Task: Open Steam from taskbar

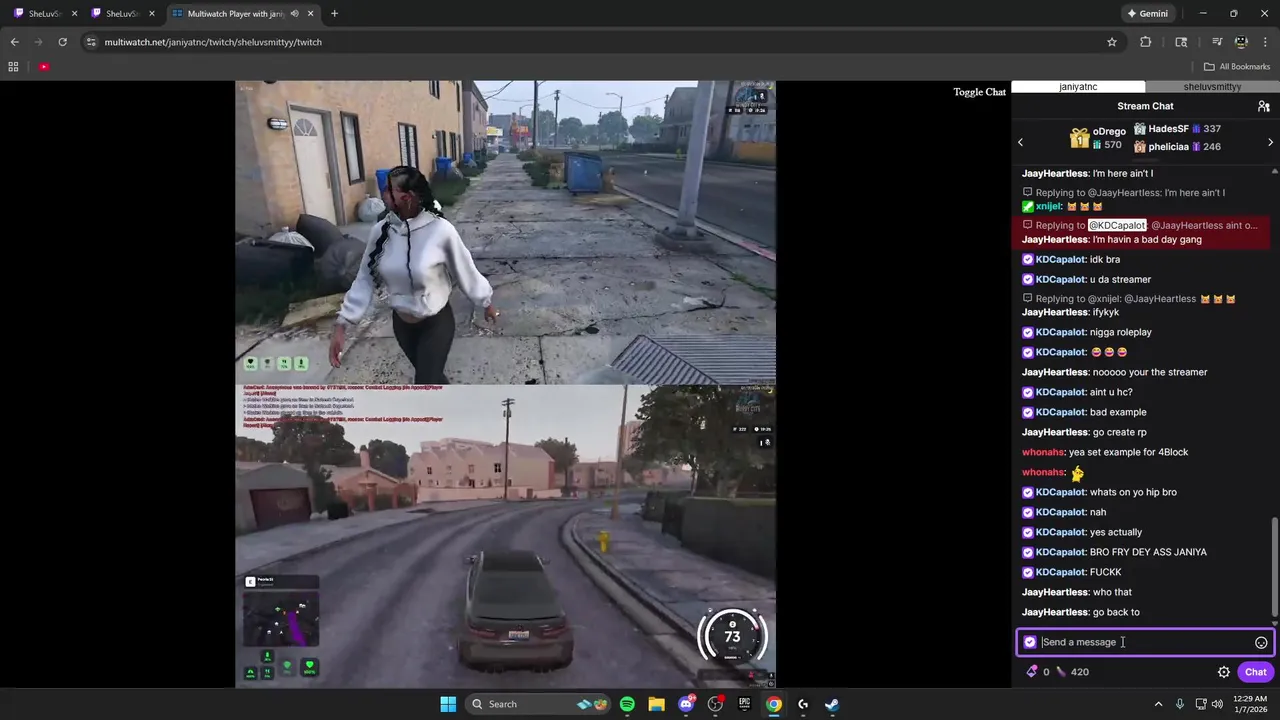Action: [832, 704]
